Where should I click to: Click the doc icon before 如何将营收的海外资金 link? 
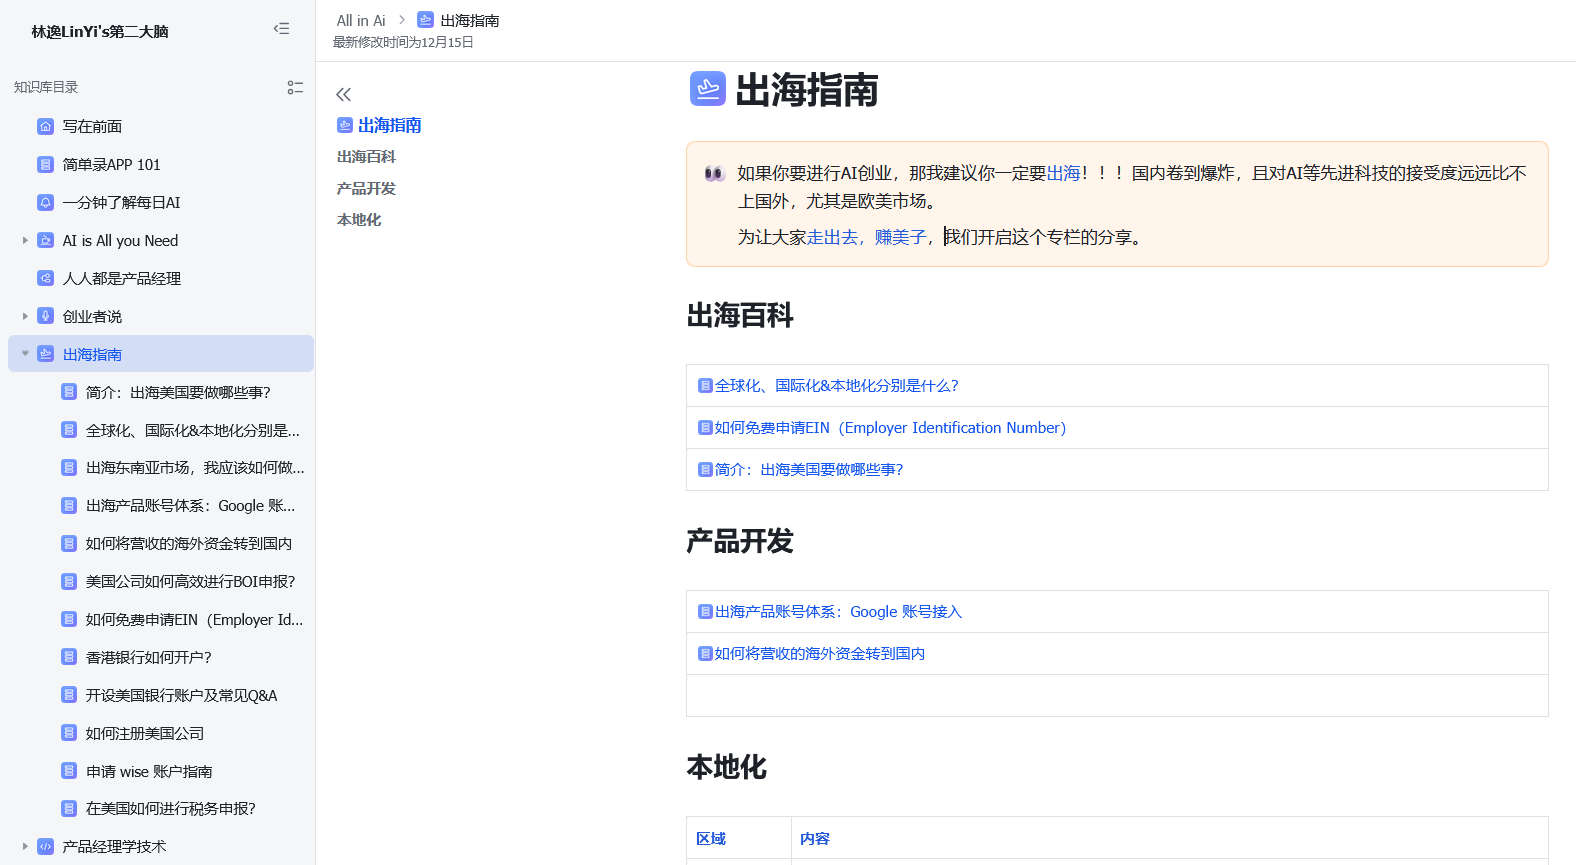coord(705,654)
